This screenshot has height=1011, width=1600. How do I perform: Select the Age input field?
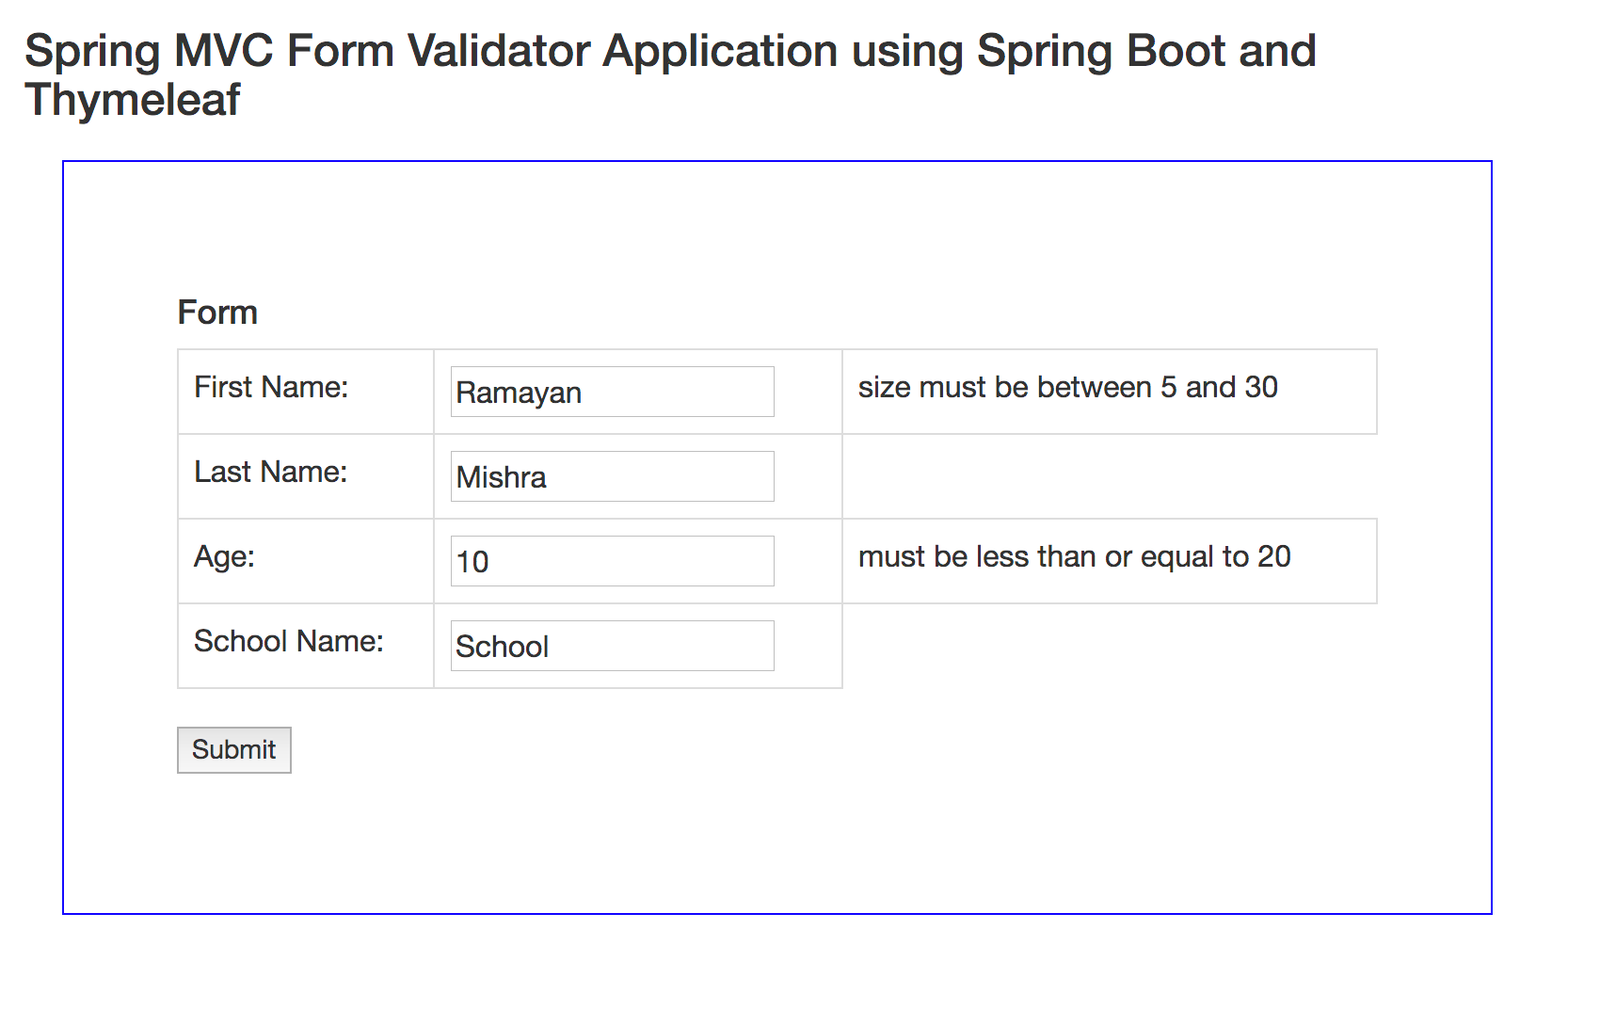(612, 561)
